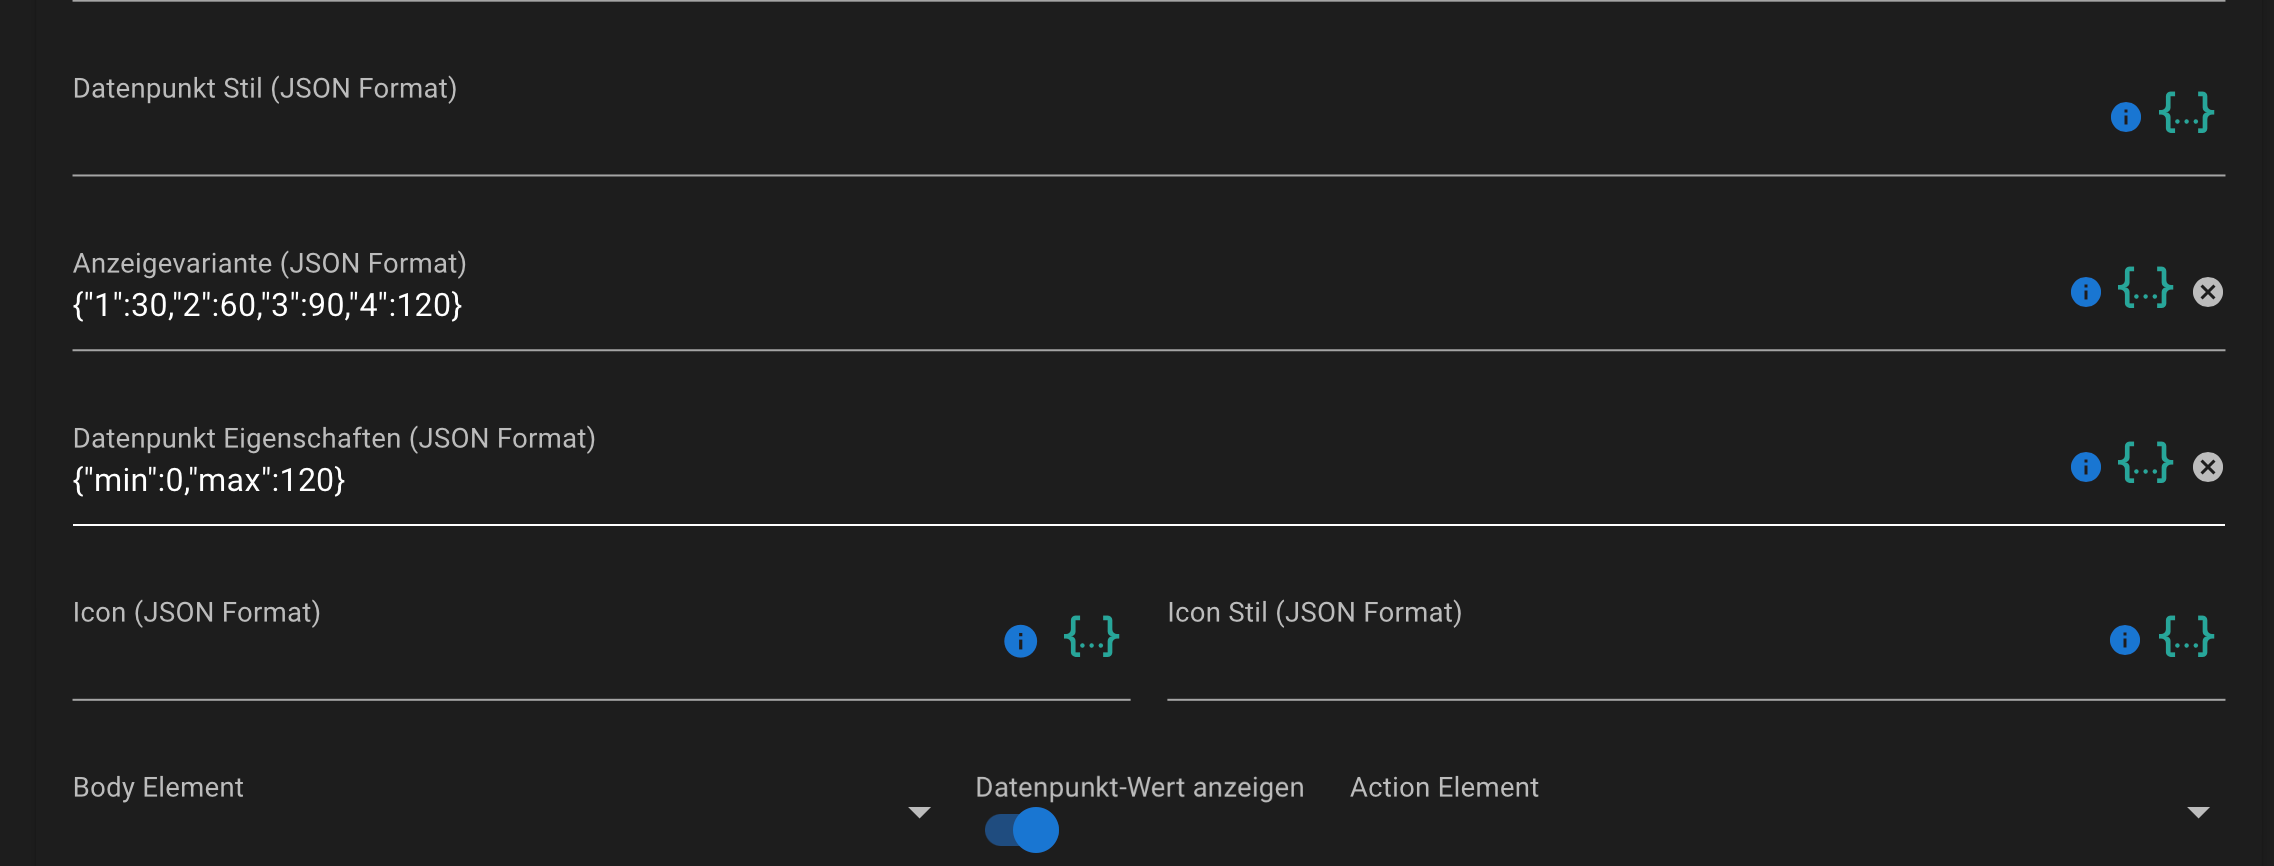This screenshot has height=866, width=2274.
Task: Toggle Datenpunkt-Wert anzeigen switch
Action: (1022, 830)
